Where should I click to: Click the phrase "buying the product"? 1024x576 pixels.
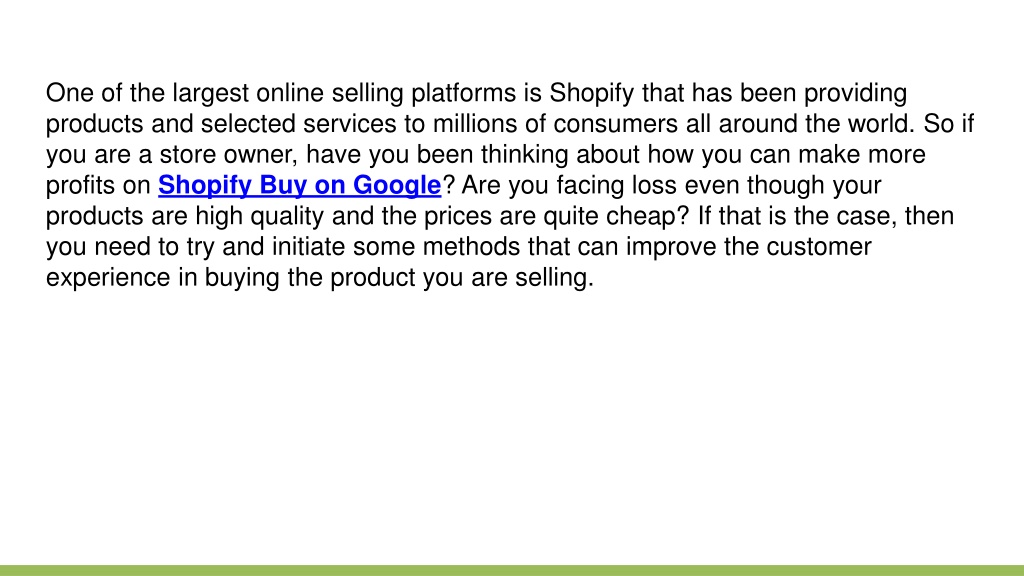(x=310, y=278)
